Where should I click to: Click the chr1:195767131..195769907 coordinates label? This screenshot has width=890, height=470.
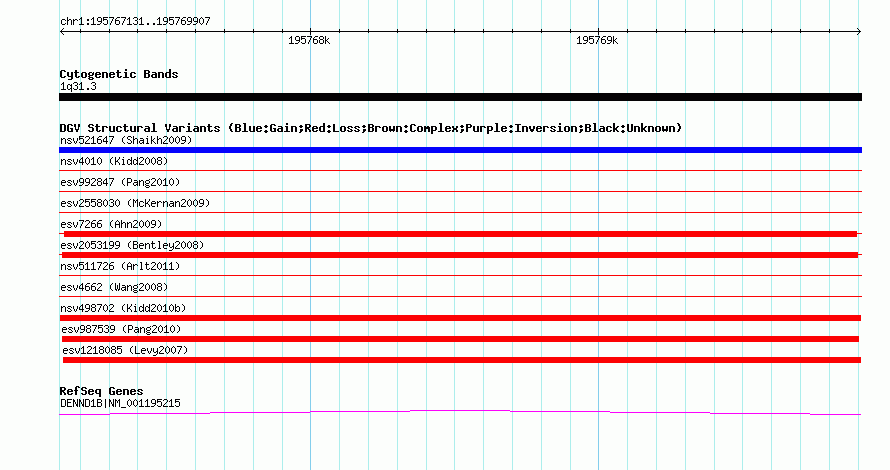click(135, 21)
